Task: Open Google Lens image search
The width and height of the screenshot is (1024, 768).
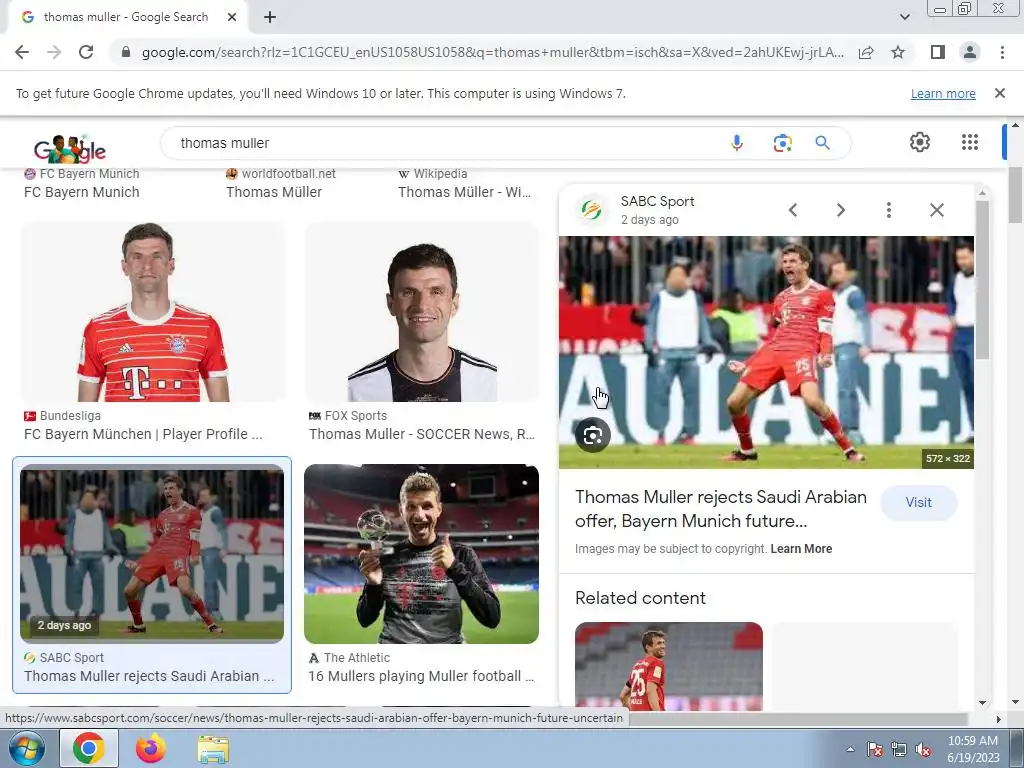Action: tap(782, 143)
